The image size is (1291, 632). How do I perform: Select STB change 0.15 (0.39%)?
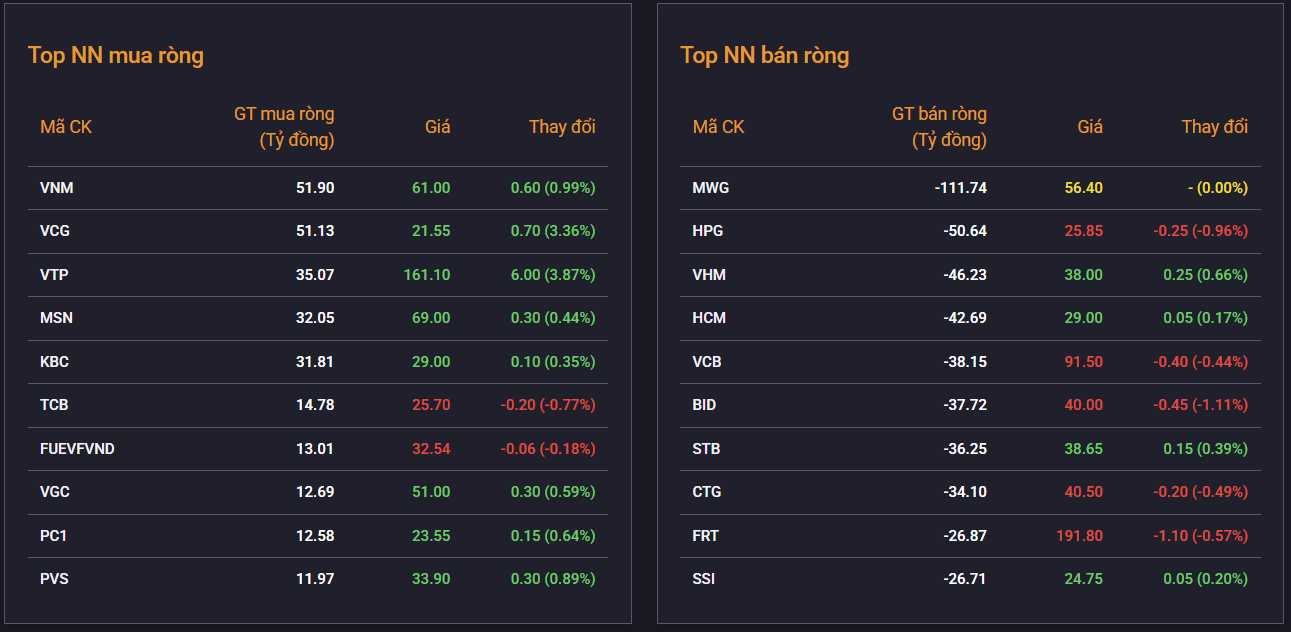pos(1206,449)
